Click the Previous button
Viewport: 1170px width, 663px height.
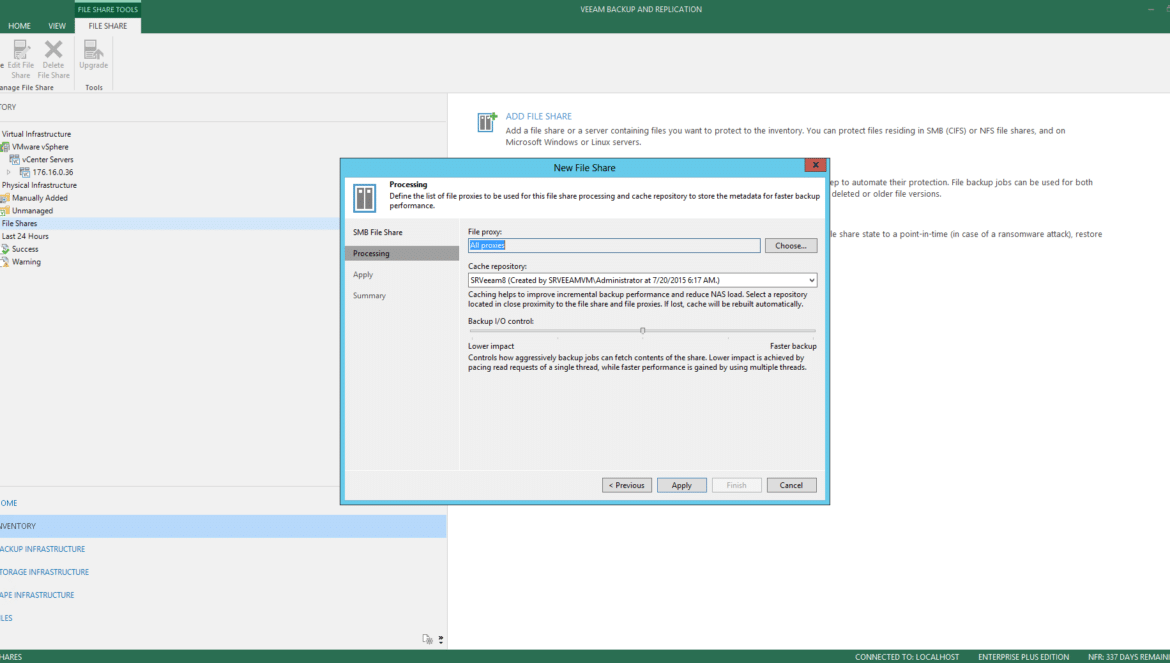pyautogui.click(x=627, y=486)
